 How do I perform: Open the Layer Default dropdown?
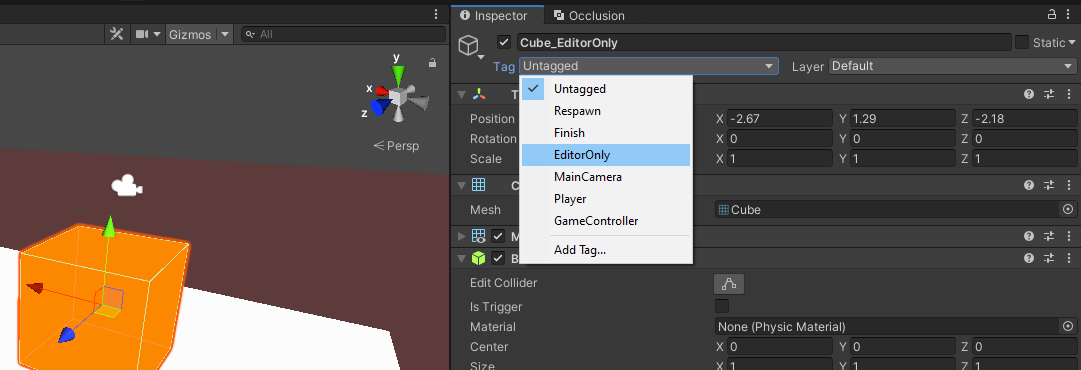952,66
